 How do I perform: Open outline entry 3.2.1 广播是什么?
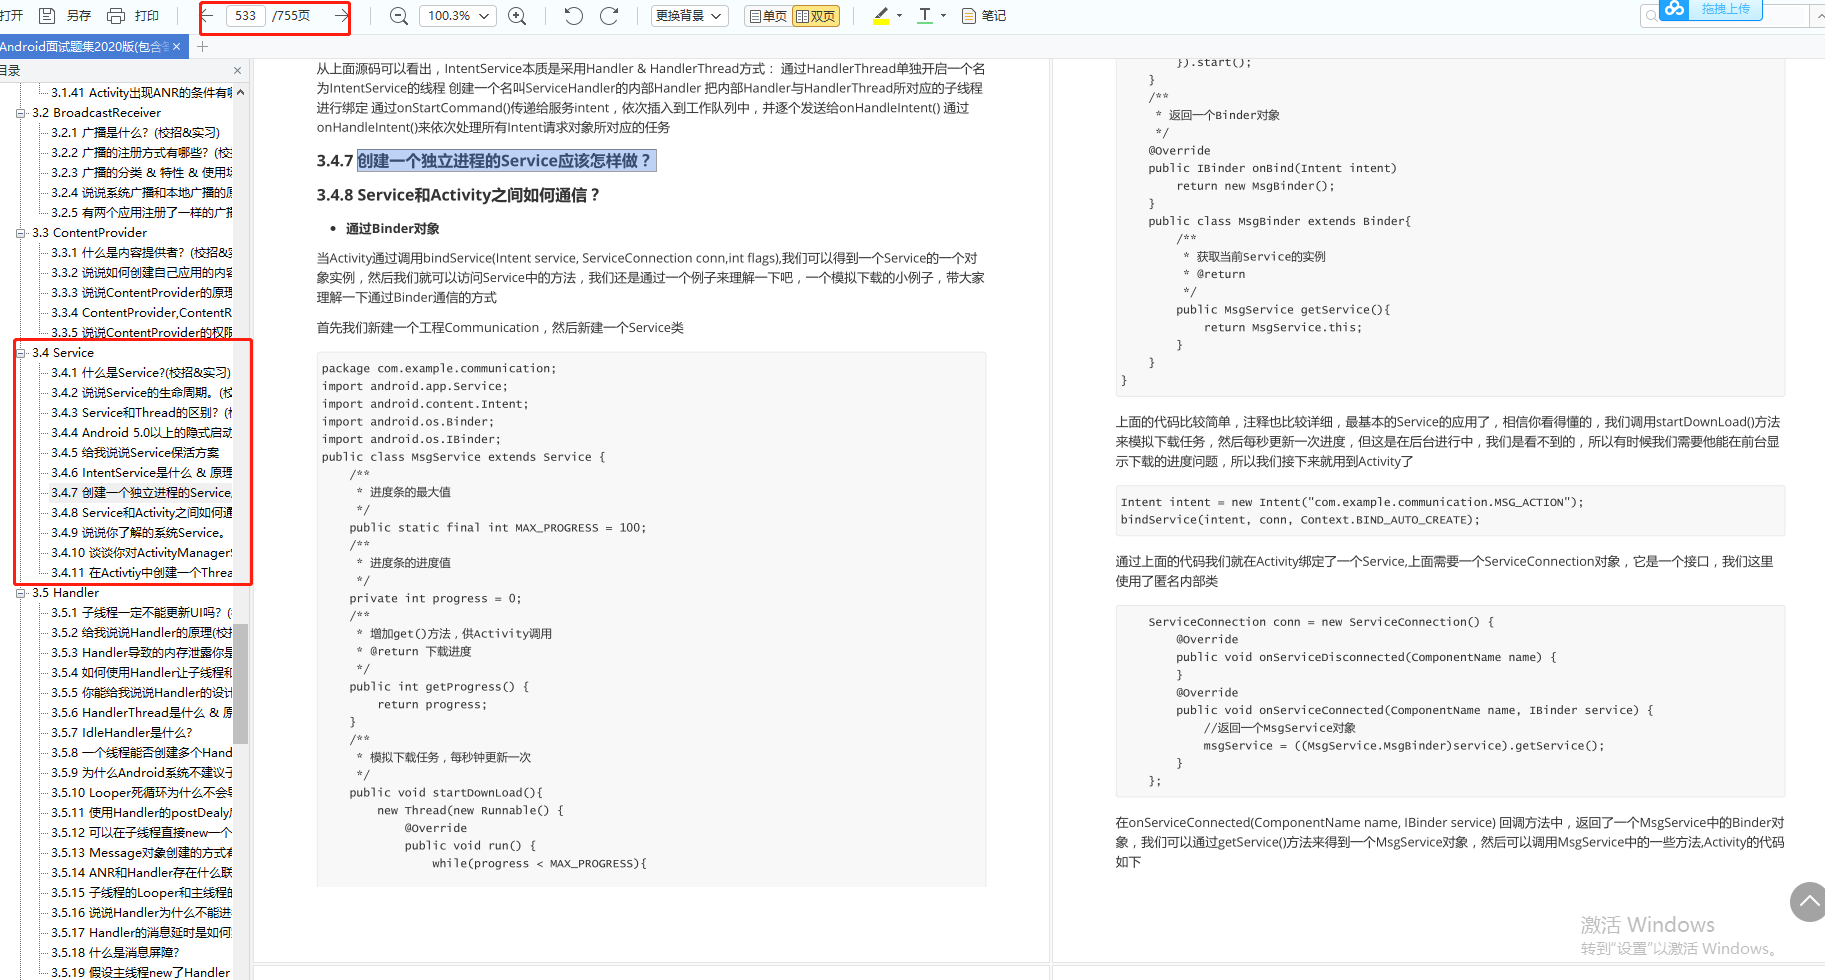pos(135,133)
